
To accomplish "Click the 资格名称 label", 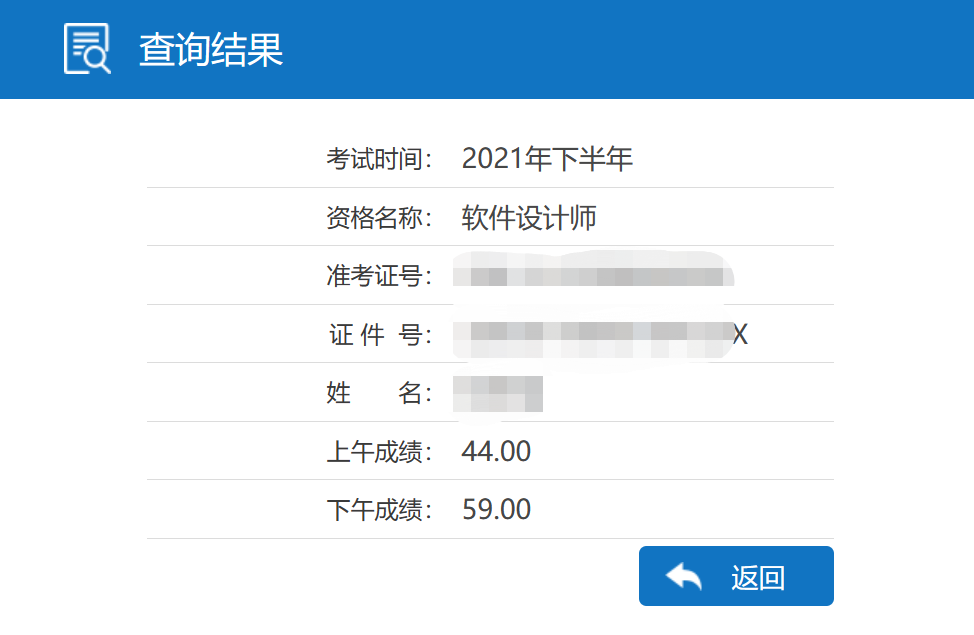I will [379, 218].
